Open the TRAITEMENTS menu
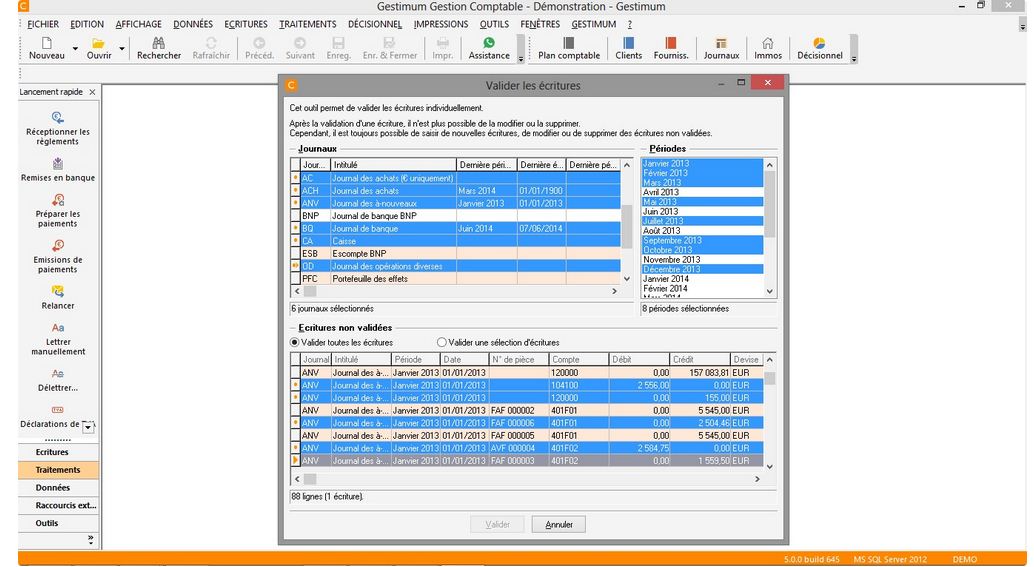The width and height of the screenshot is (1034, 567). click(307, 24)
